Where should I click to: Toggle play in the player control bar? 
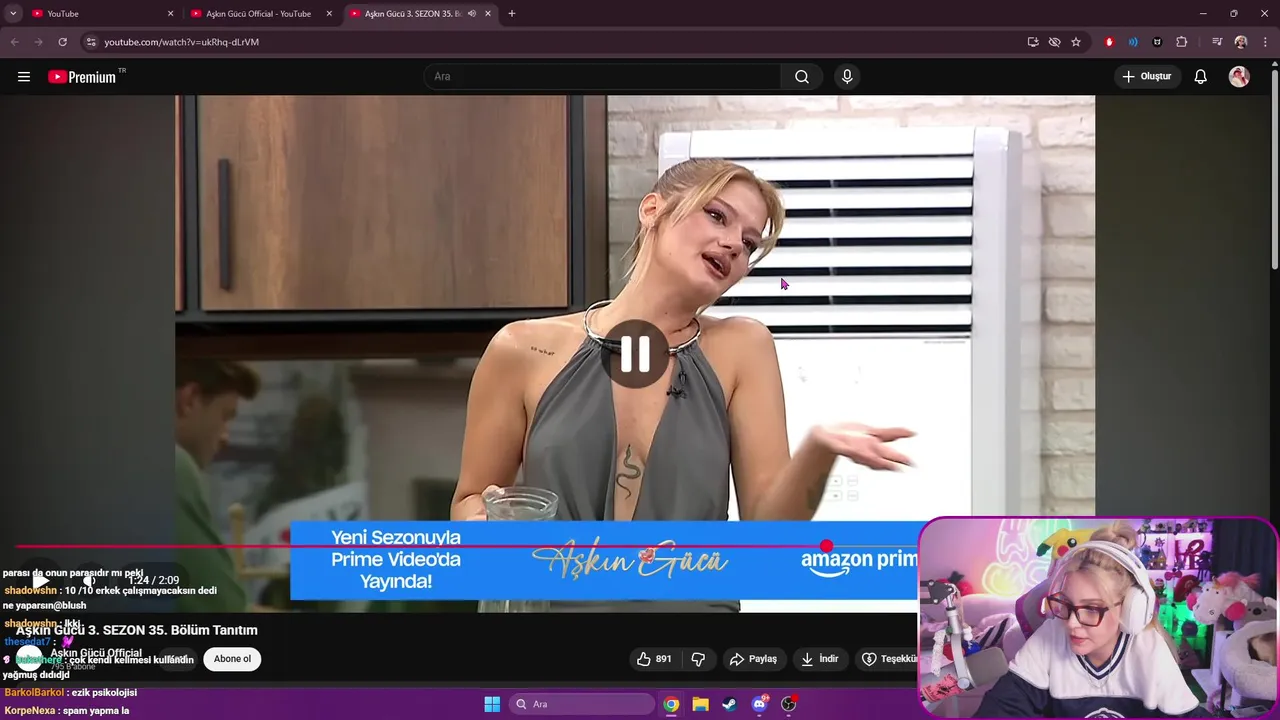[40, 580]
